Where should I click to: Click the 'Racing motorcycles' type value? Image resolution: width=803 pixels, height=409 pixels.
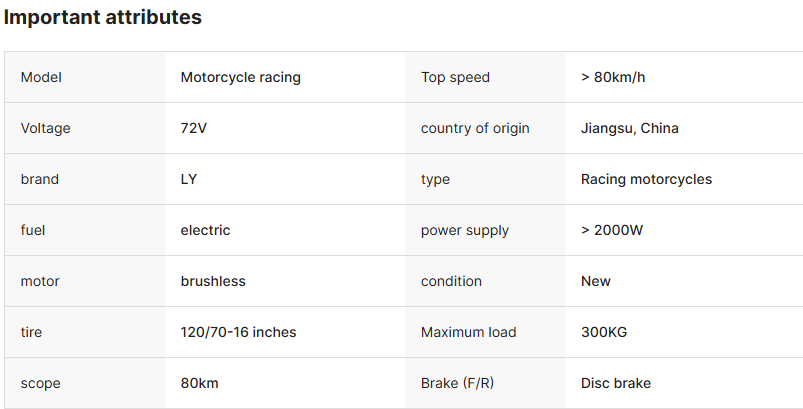[x=646, y=179]
